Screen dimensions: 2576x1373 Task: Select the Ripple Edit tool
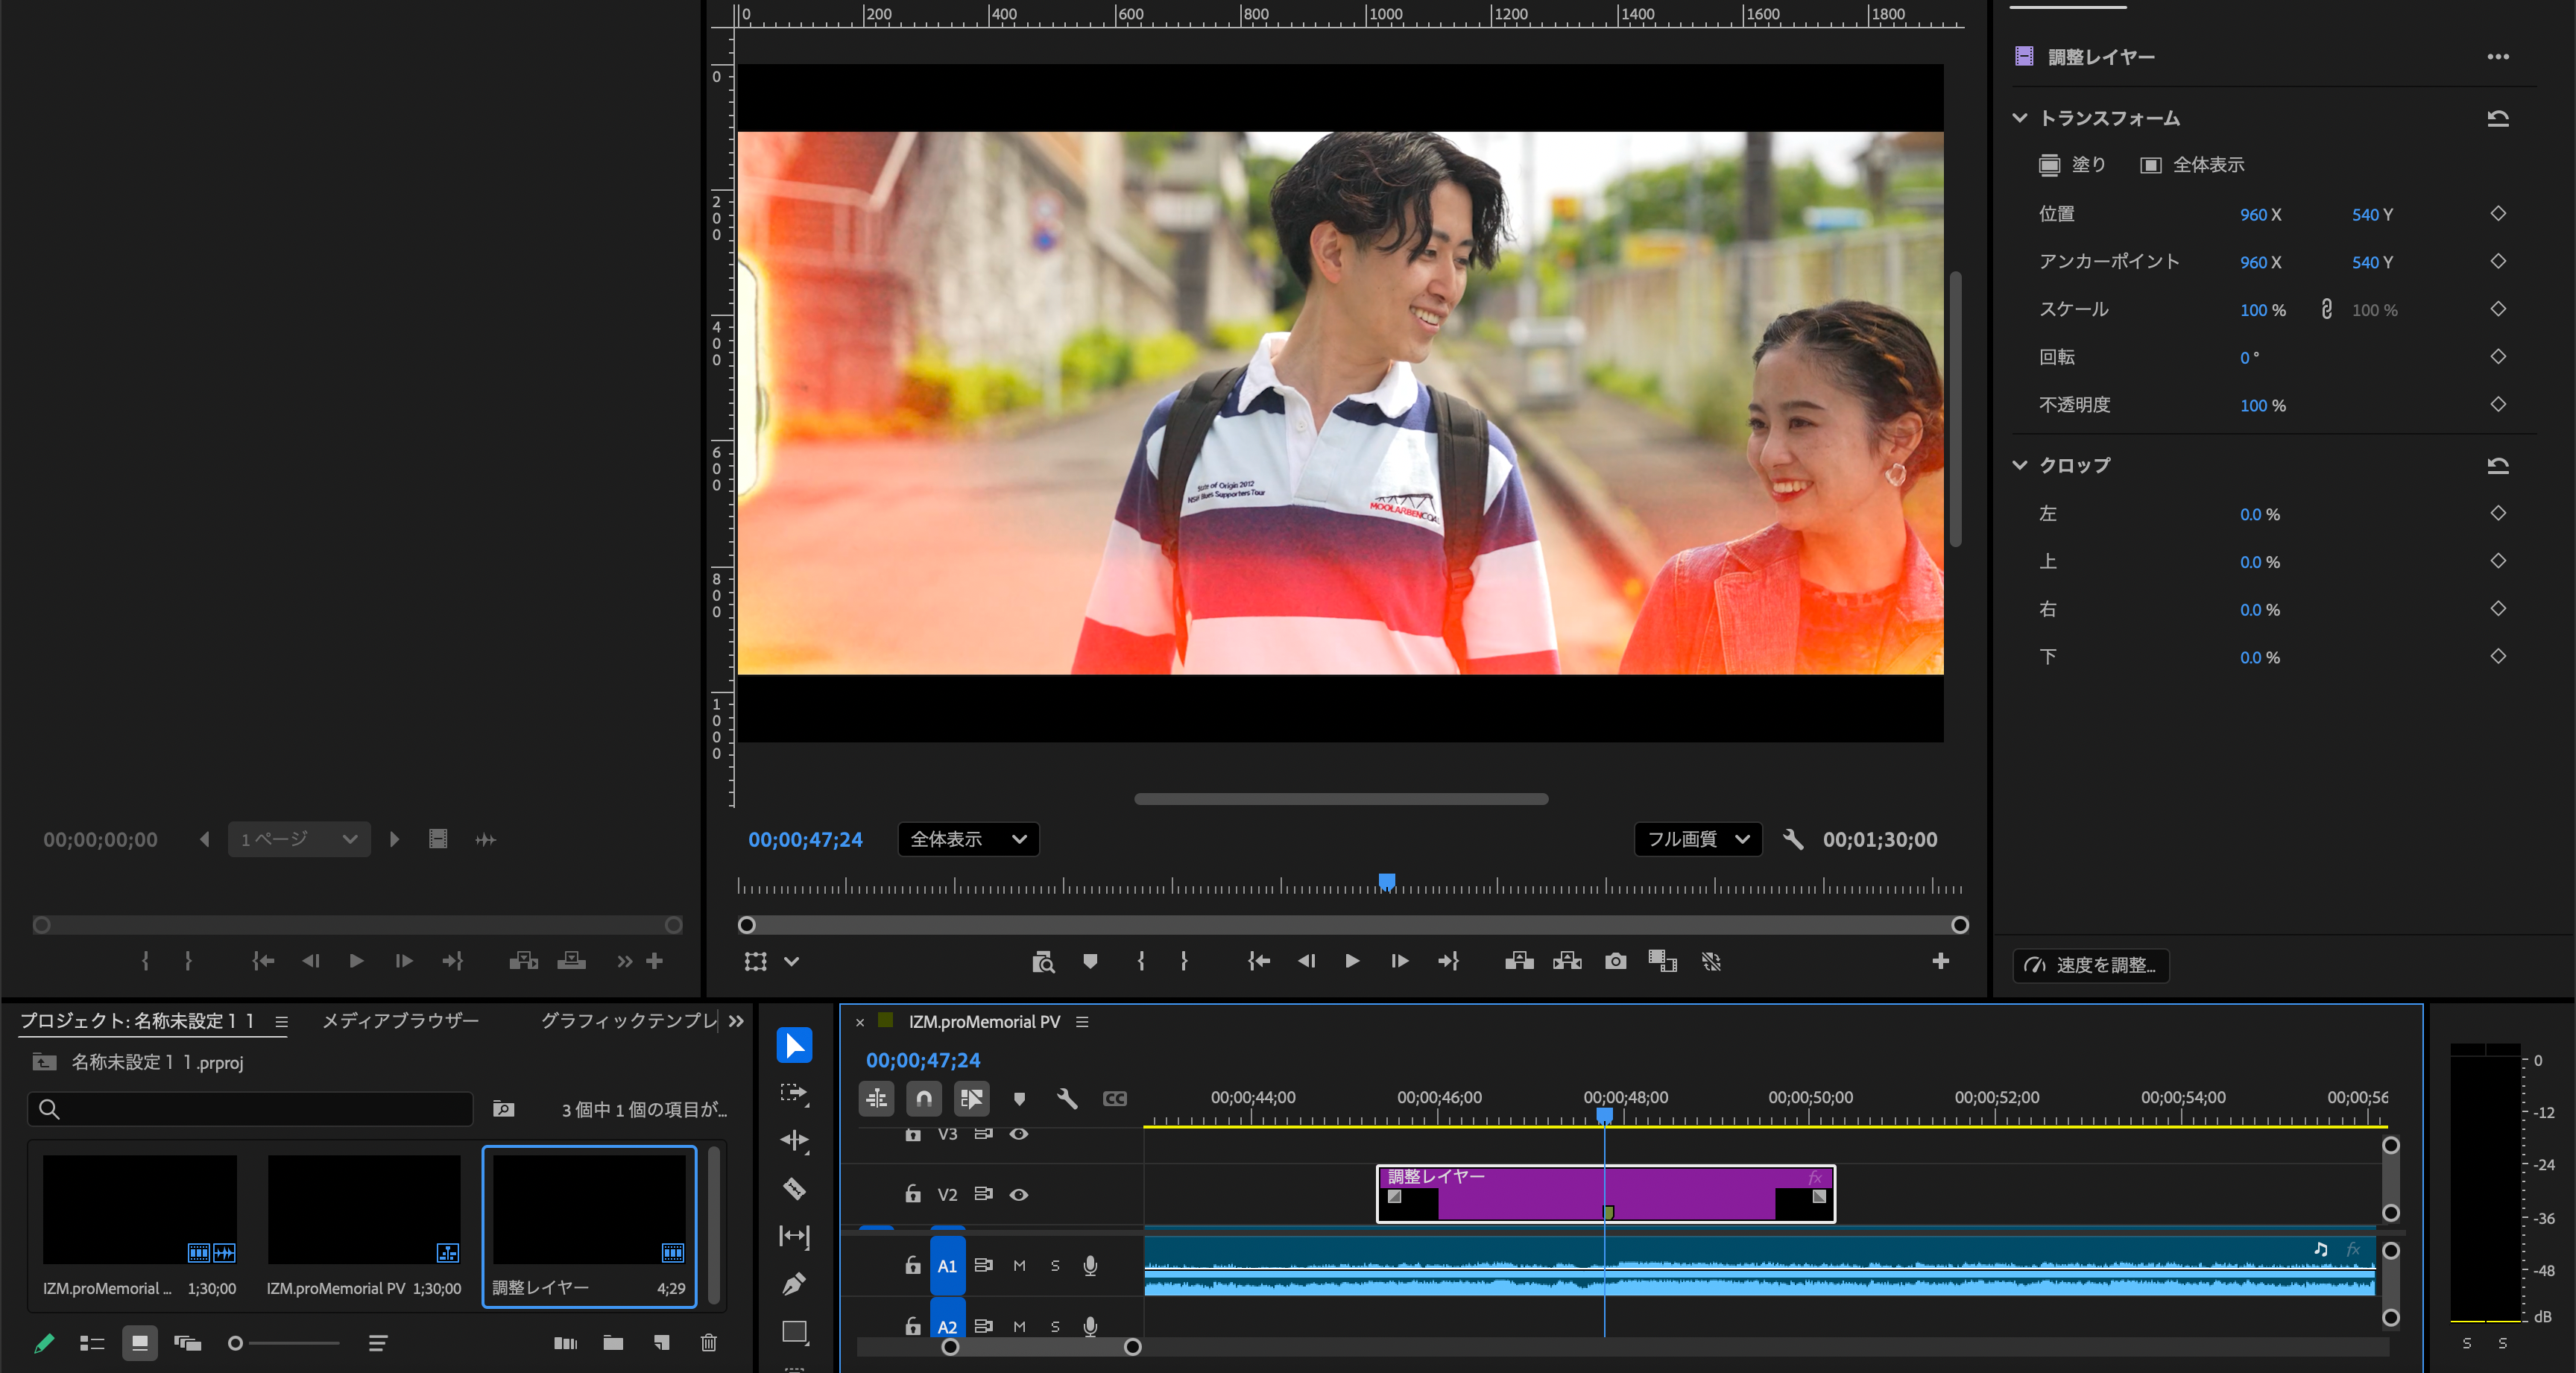[x=794, y=1140]
